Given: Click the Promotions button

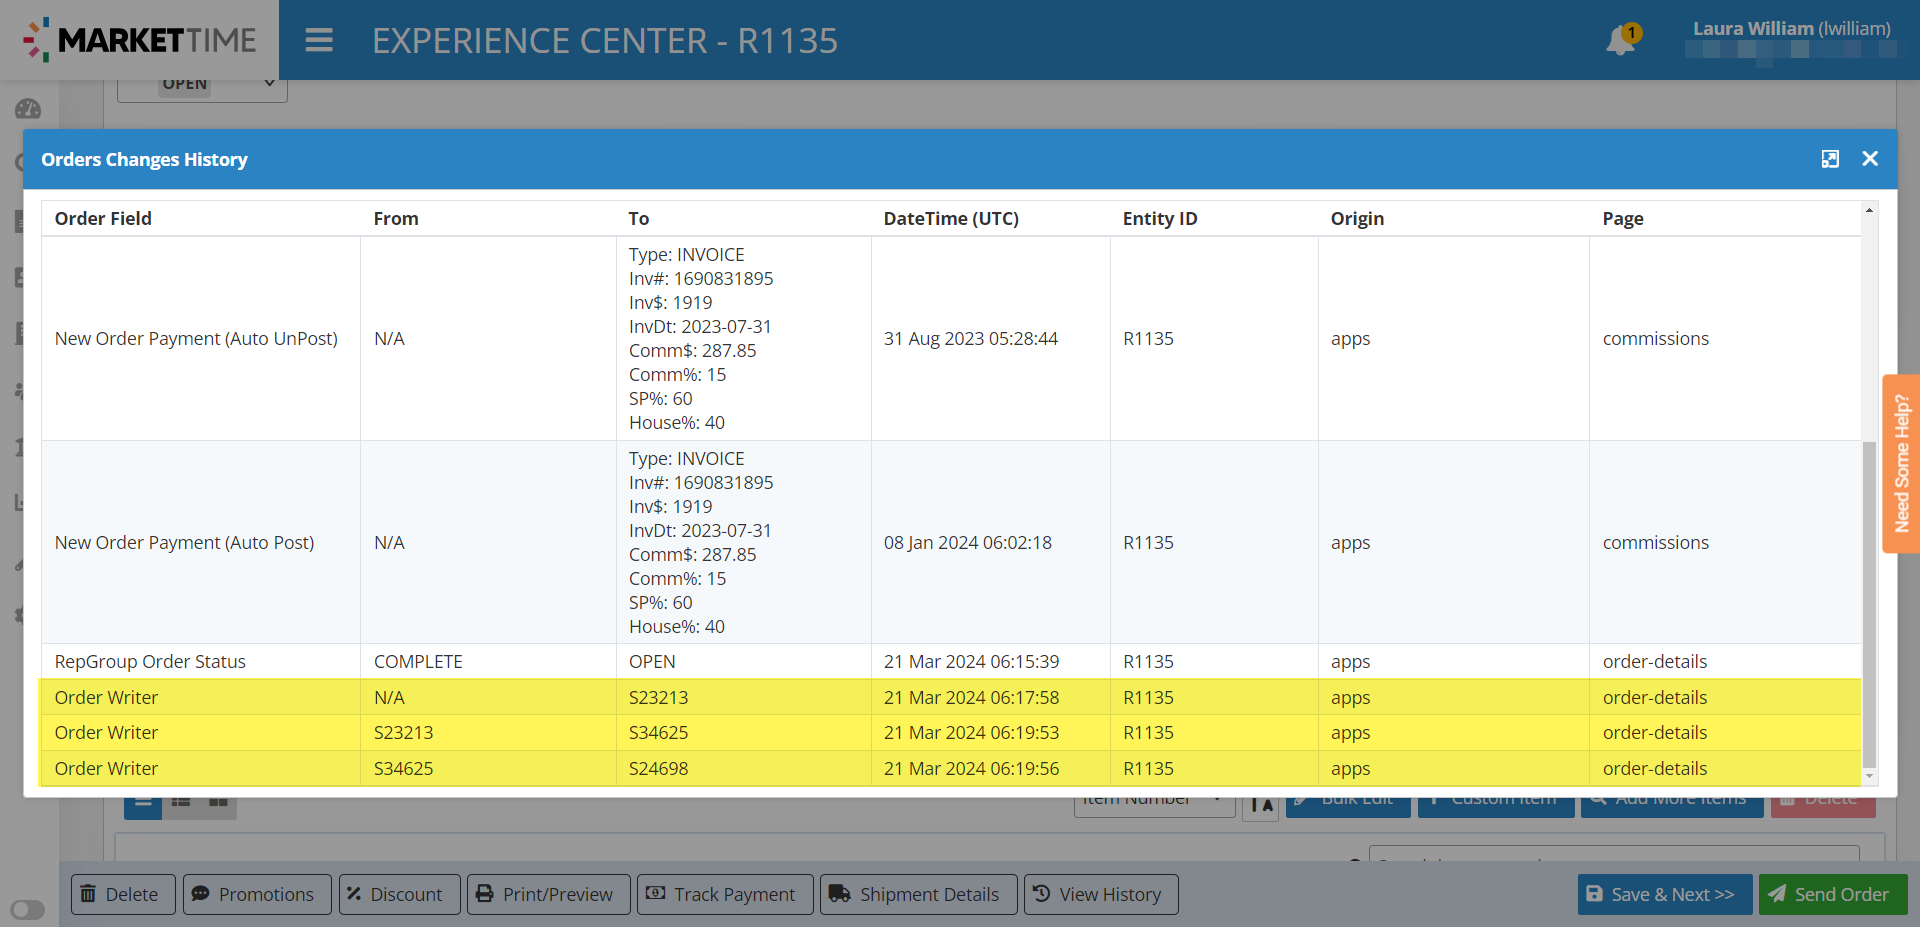Looking at the screenshot, I should click(x=254, y=894).
